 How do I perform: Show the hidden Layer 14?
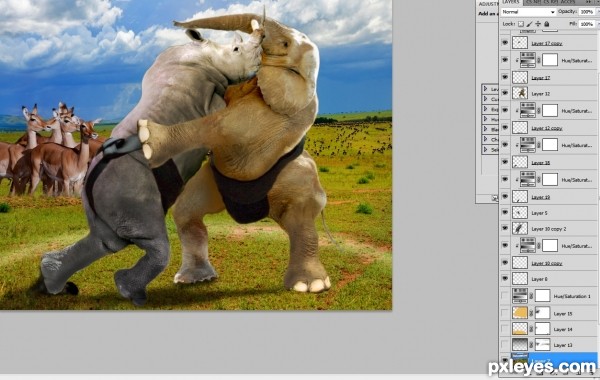(x=505, y=329)
